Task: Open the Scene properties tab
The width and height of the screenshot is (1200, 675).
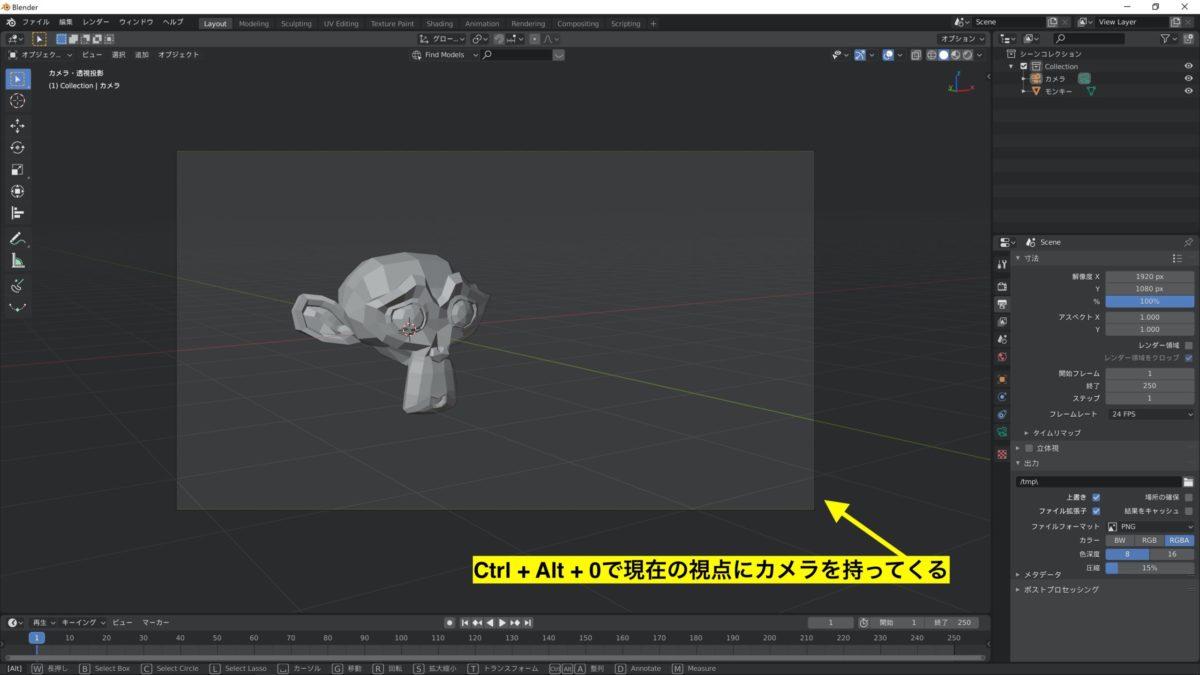Action: click(x=1002, y=339)
